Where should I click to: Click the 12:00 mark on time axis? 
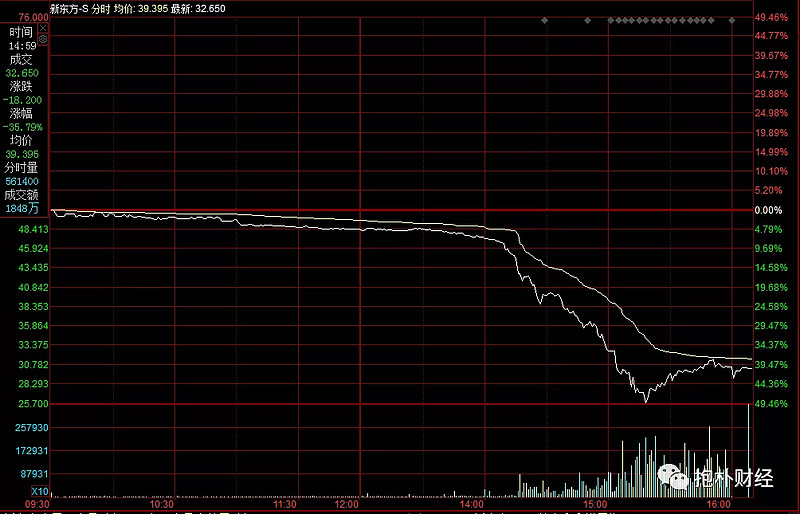346,505
